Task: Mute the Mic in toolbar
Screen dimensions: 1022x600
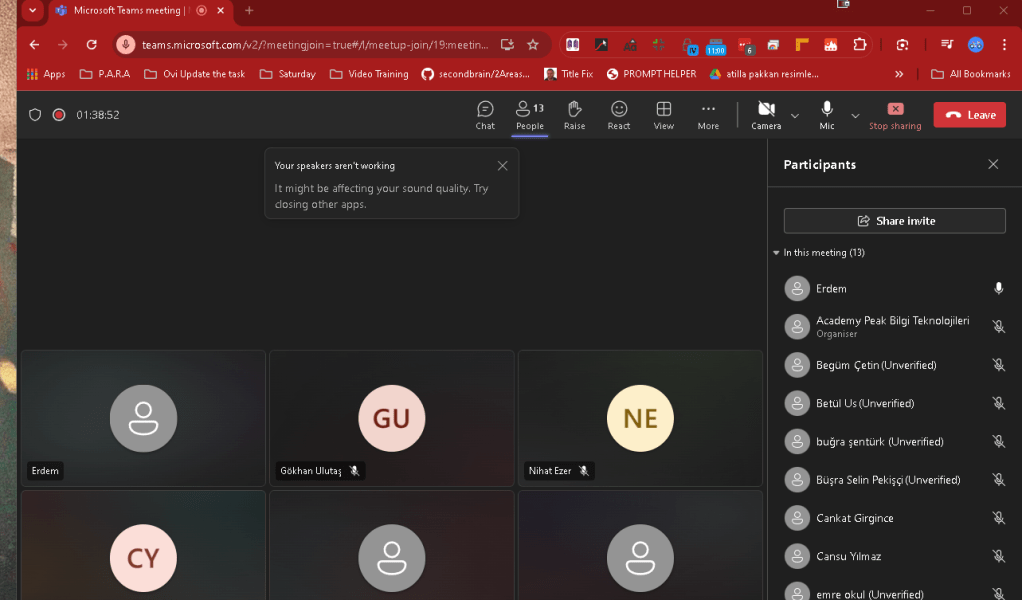Action: pos(826,115)
